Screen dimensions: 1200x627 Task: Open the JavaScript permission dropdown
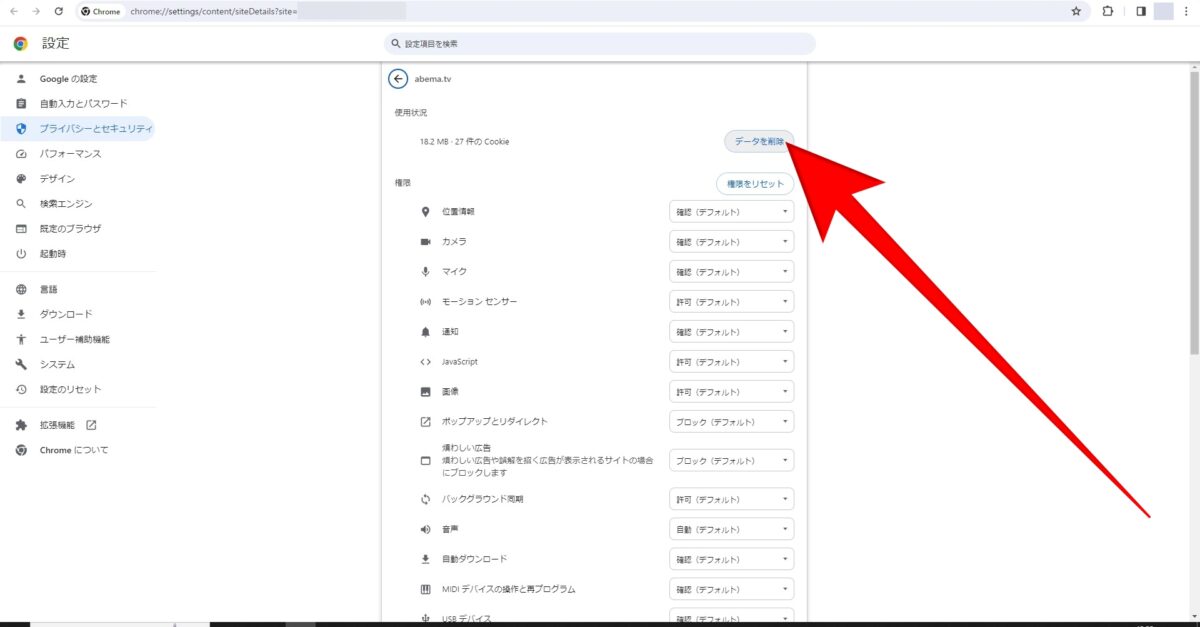click(730, 361)
